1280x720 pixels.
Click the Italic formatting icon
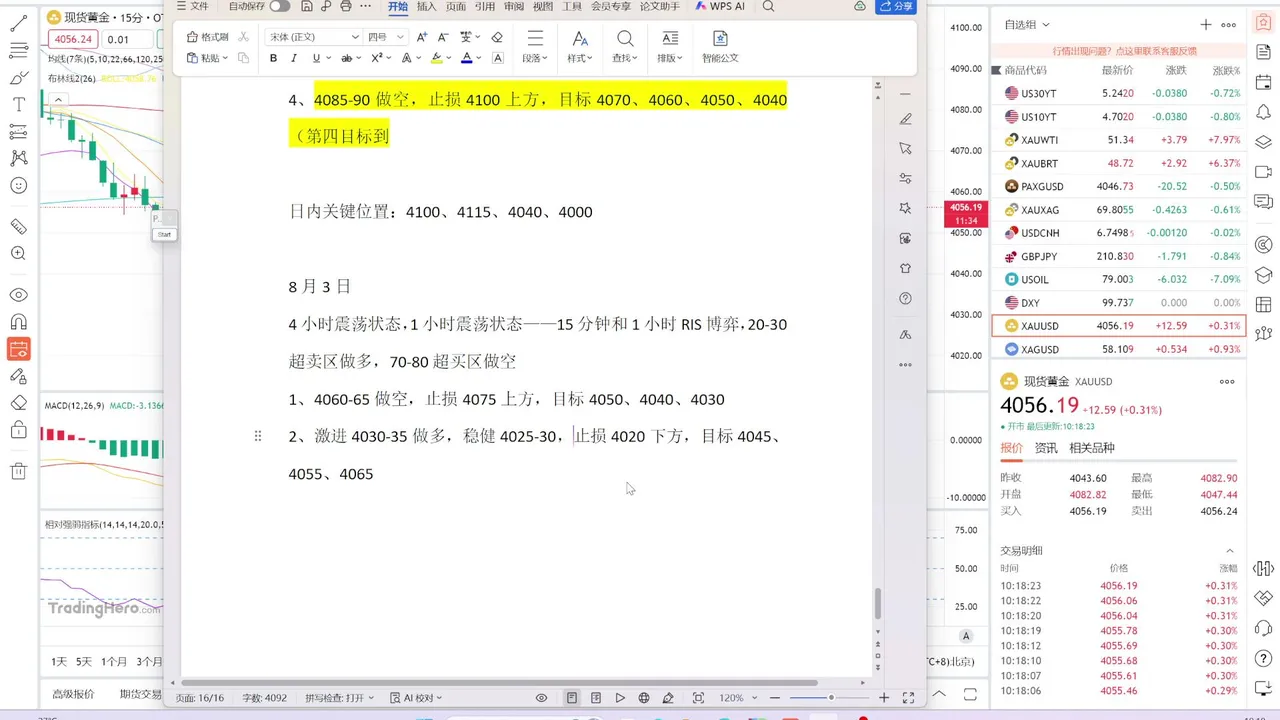[293, 58]
